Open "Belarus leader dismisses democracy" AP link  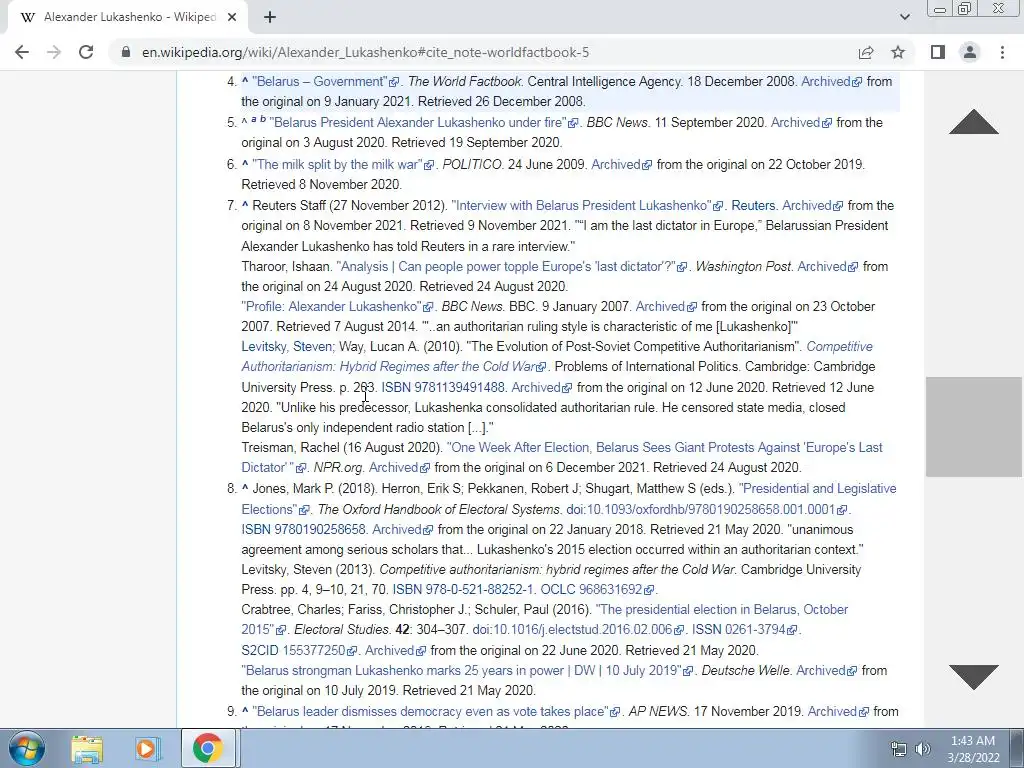pos(436,712)
